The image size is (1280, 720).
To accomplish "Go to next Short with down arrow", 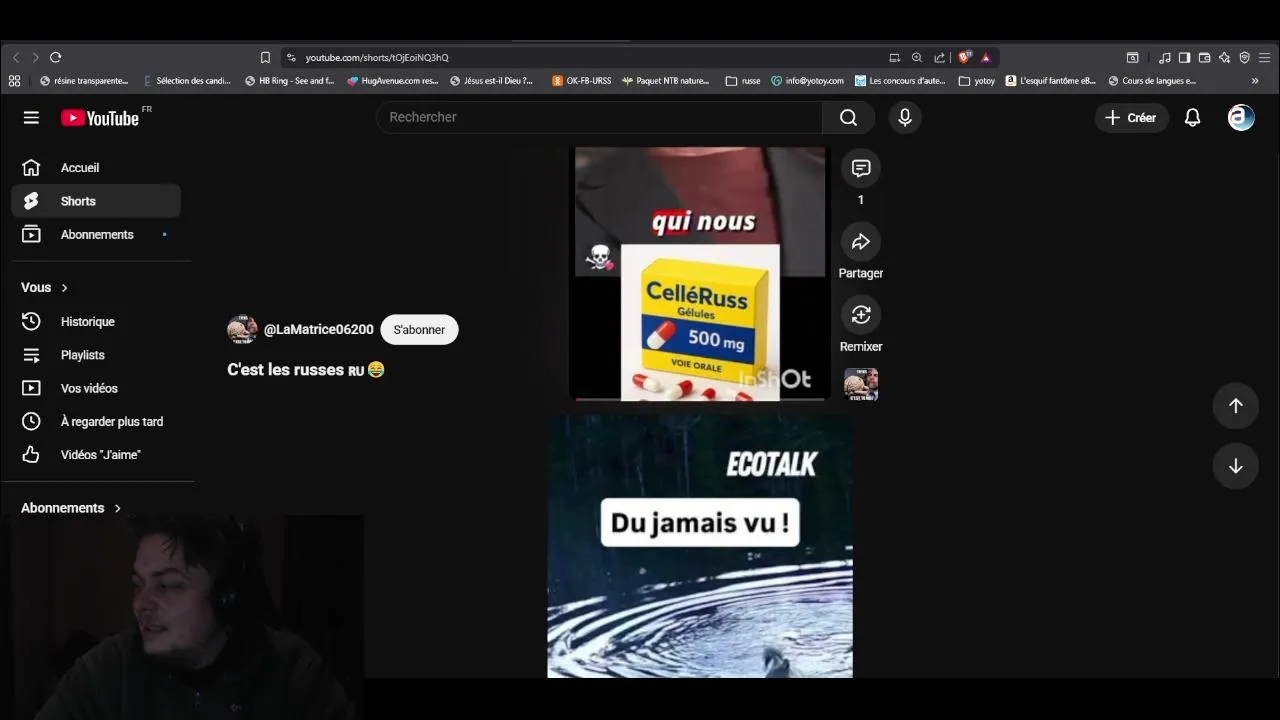I will point(1236,466).
